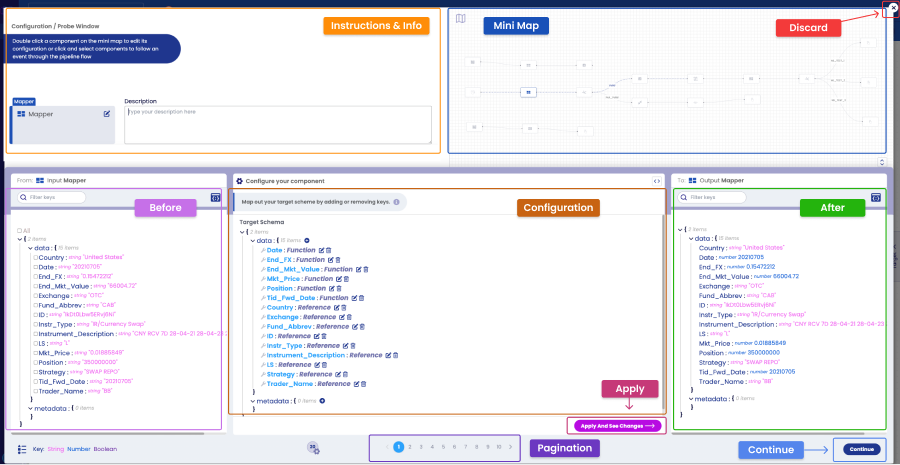
Task: Tick the Country checkbox in input data
Action: (x=36, y=258)
